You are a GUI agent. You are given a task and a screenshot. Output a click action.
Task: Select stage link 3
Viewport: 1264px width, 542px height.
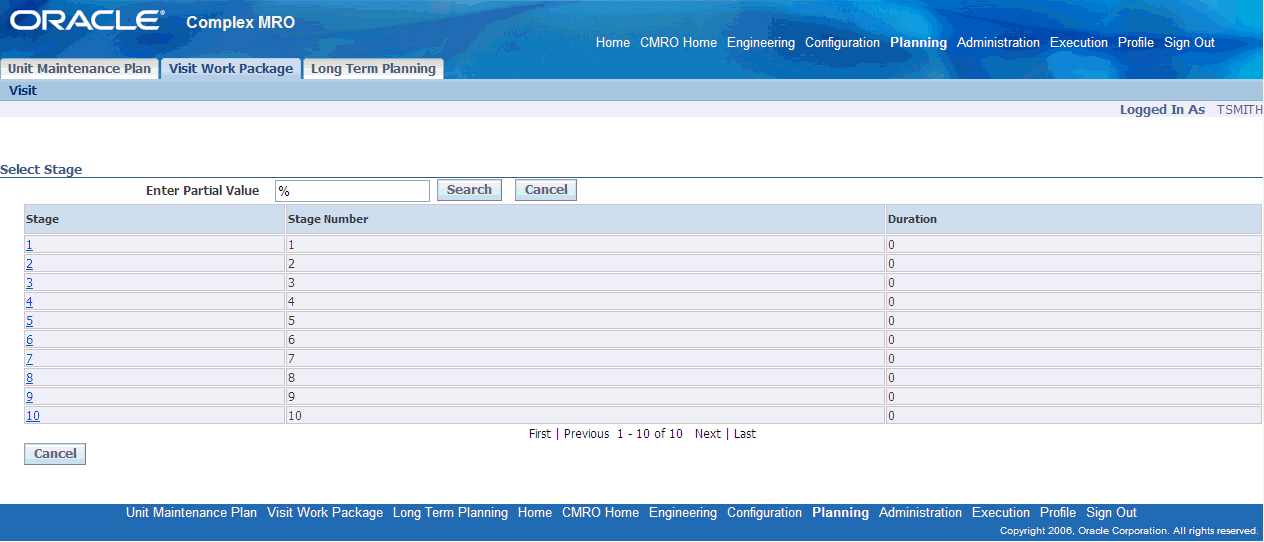29,283
